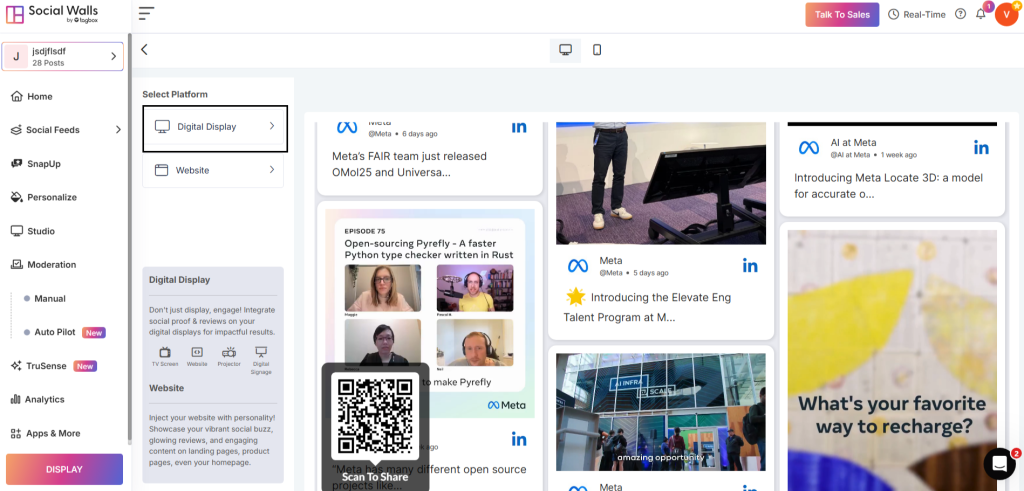Click the Real-Time clock icon
This screenshot has height=491, width=1024.
point(893,14)
